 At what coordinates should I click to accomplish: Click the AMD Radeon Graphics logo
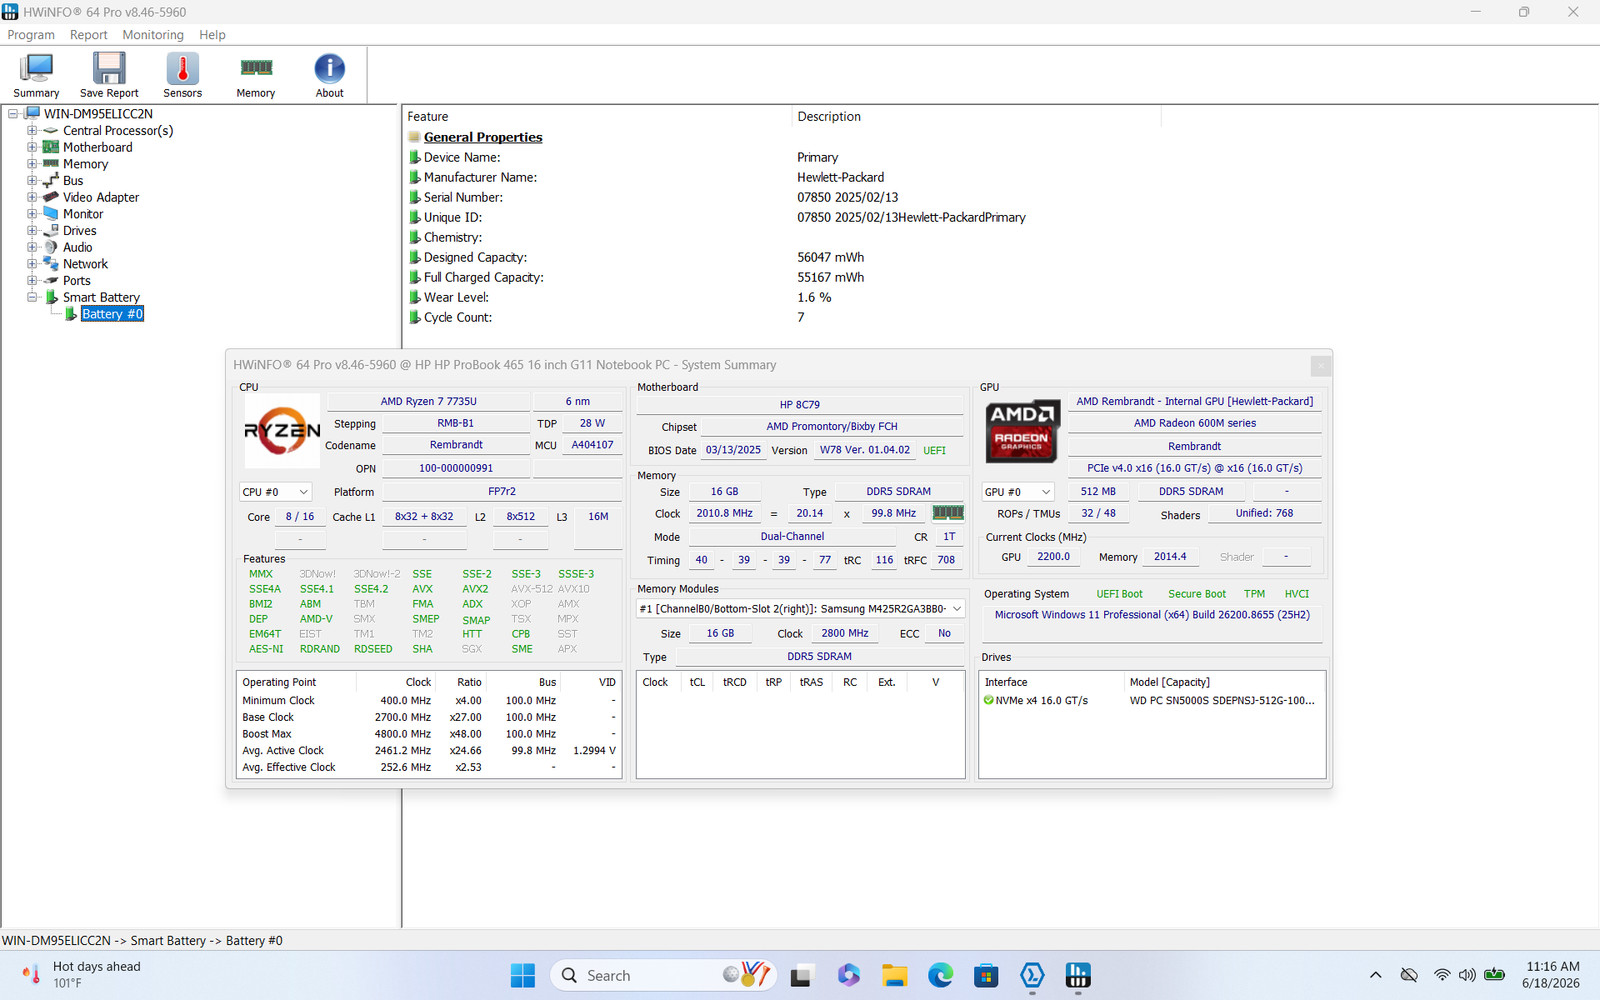pos(1021,431)
